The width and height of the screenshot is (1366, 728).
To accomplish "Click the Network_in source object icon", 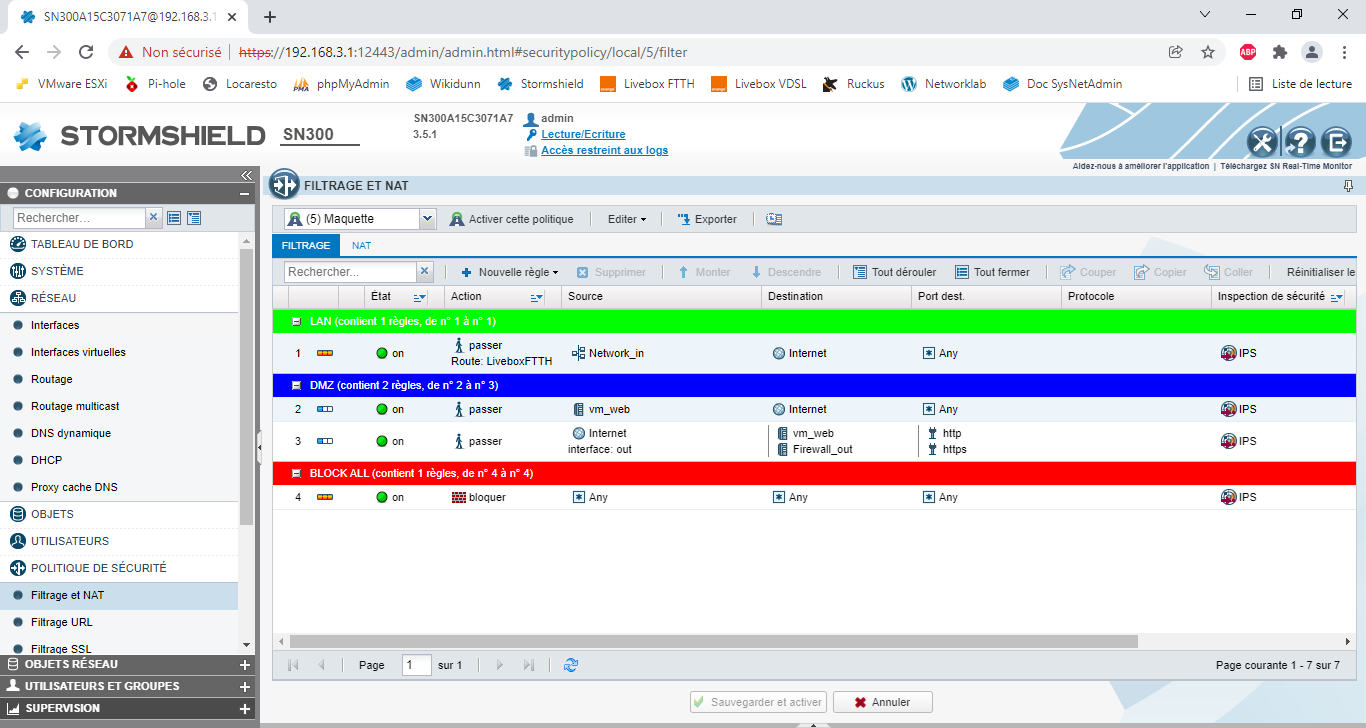I will [578, 353].
